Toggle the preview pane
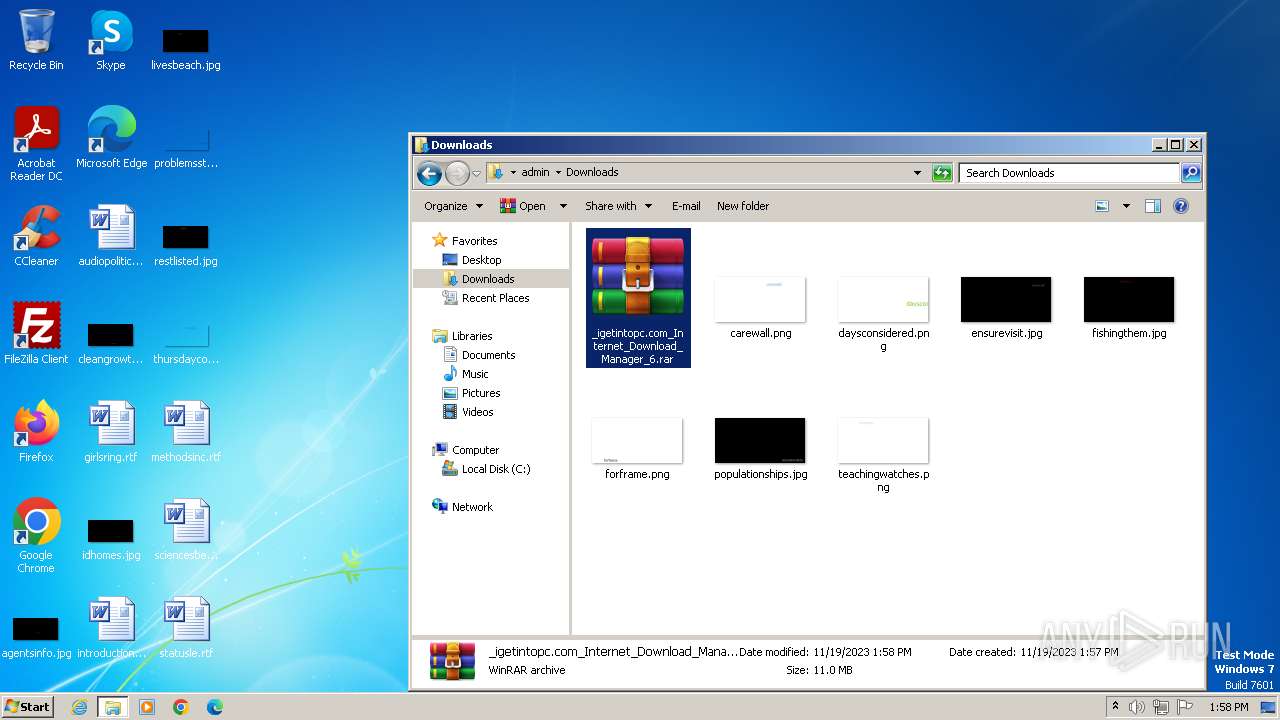 1153,206
